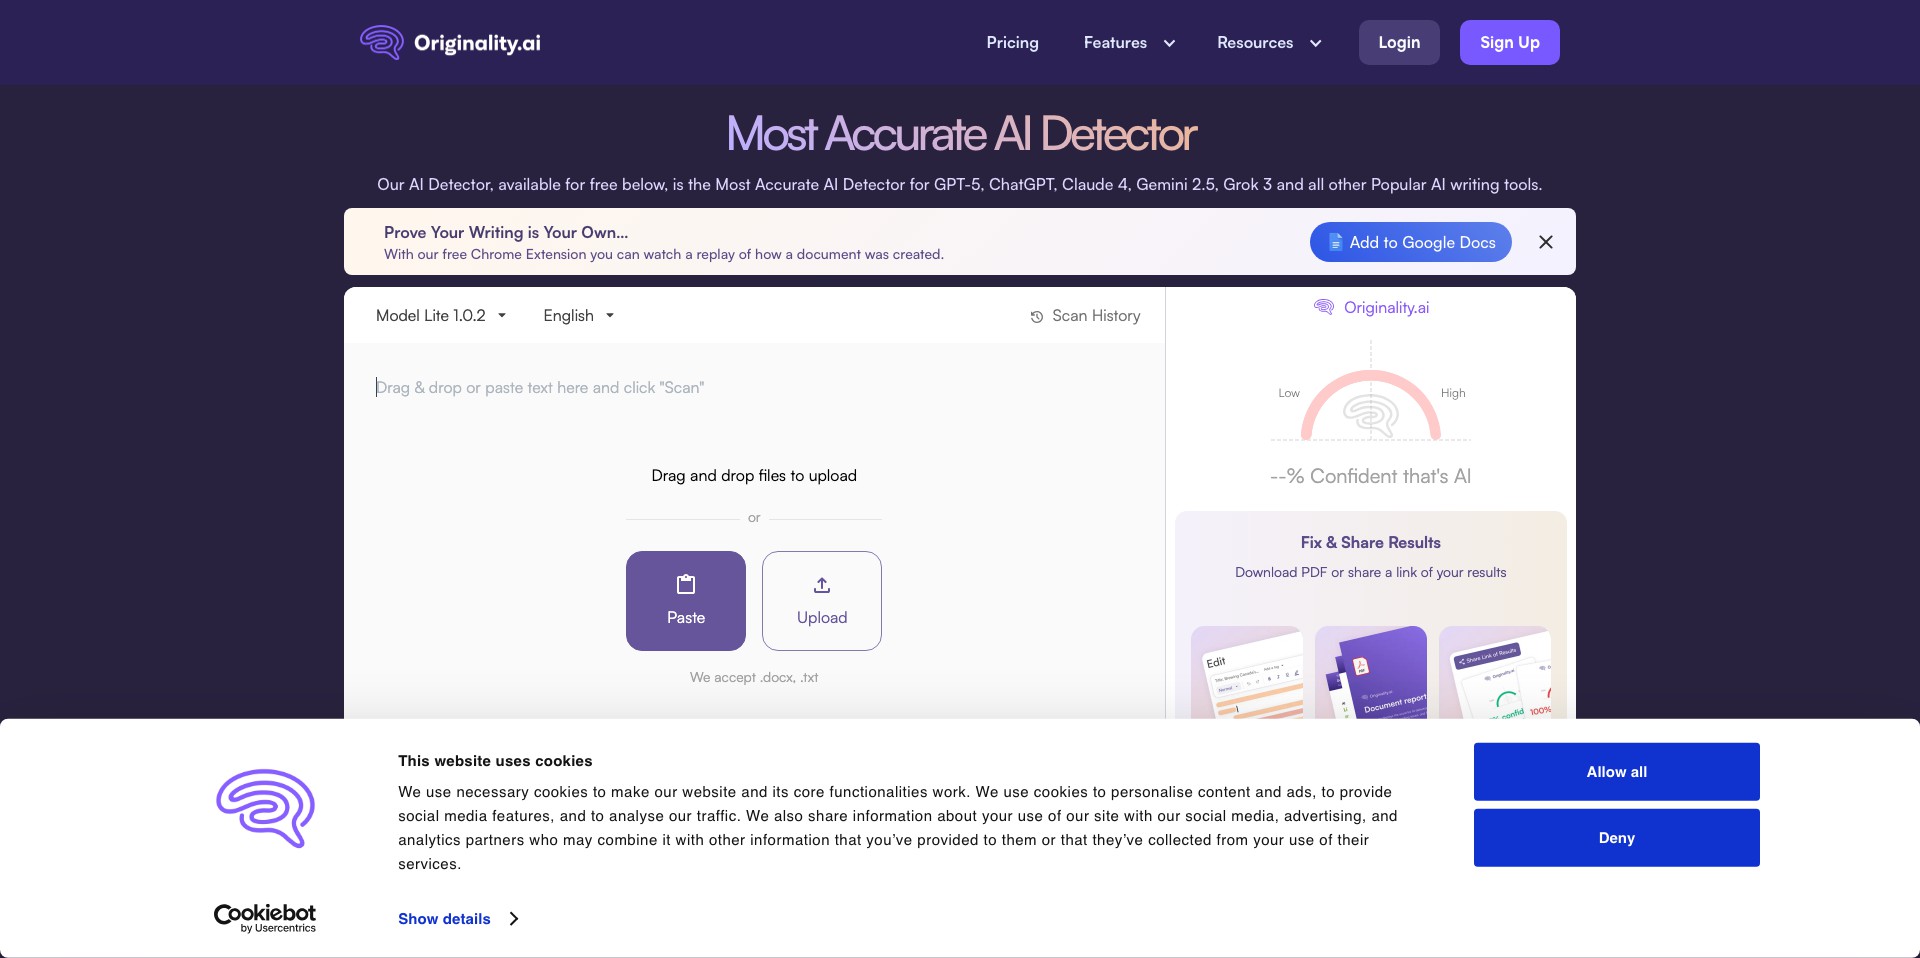The image size is (1920, 958).
Task: Open the Edit preview thumbnail
Action: (x=1247, y=673)
